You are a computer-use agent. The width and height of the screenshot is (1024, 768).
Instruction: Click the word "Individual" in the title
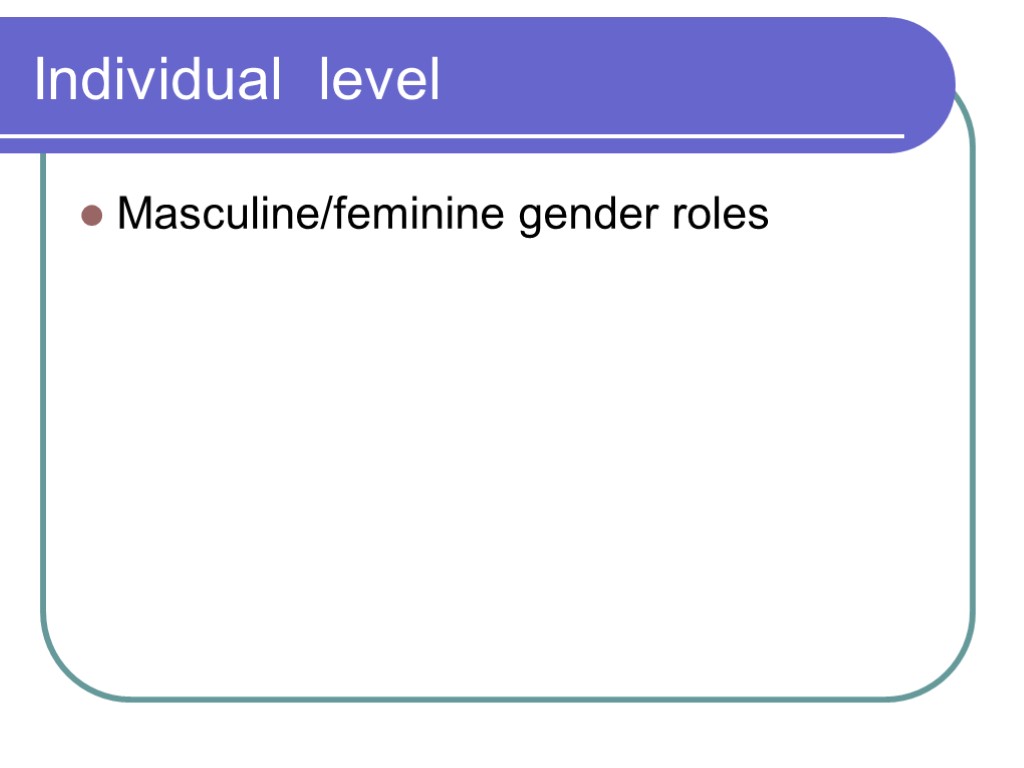157,80
